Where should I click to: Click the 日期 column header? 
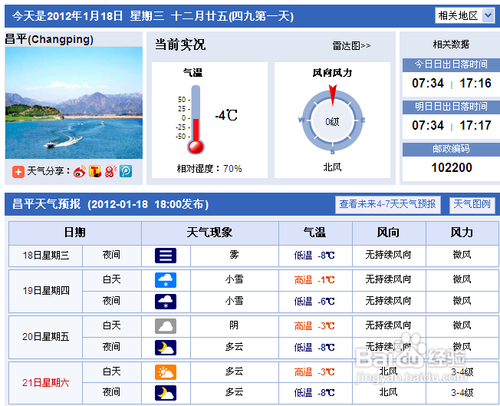[75, 232]
